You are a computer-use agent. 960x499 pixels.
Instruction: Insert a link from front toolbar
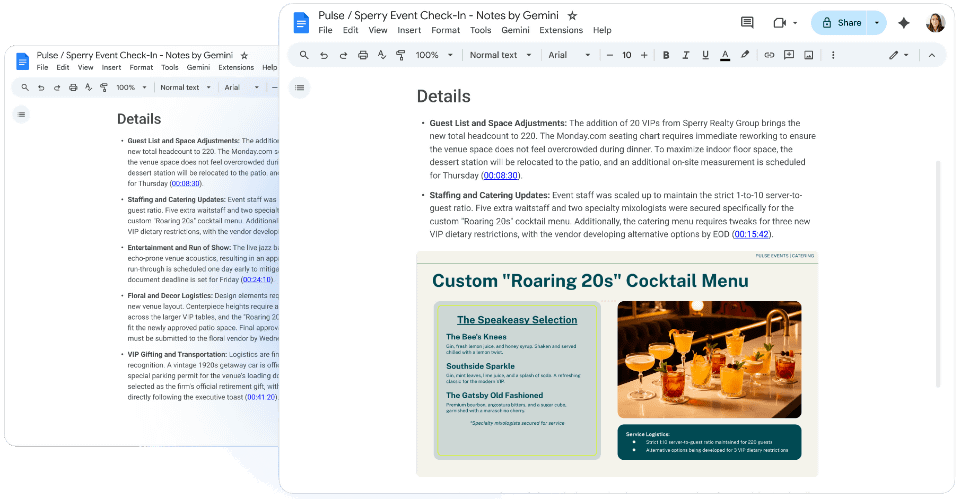769,55
